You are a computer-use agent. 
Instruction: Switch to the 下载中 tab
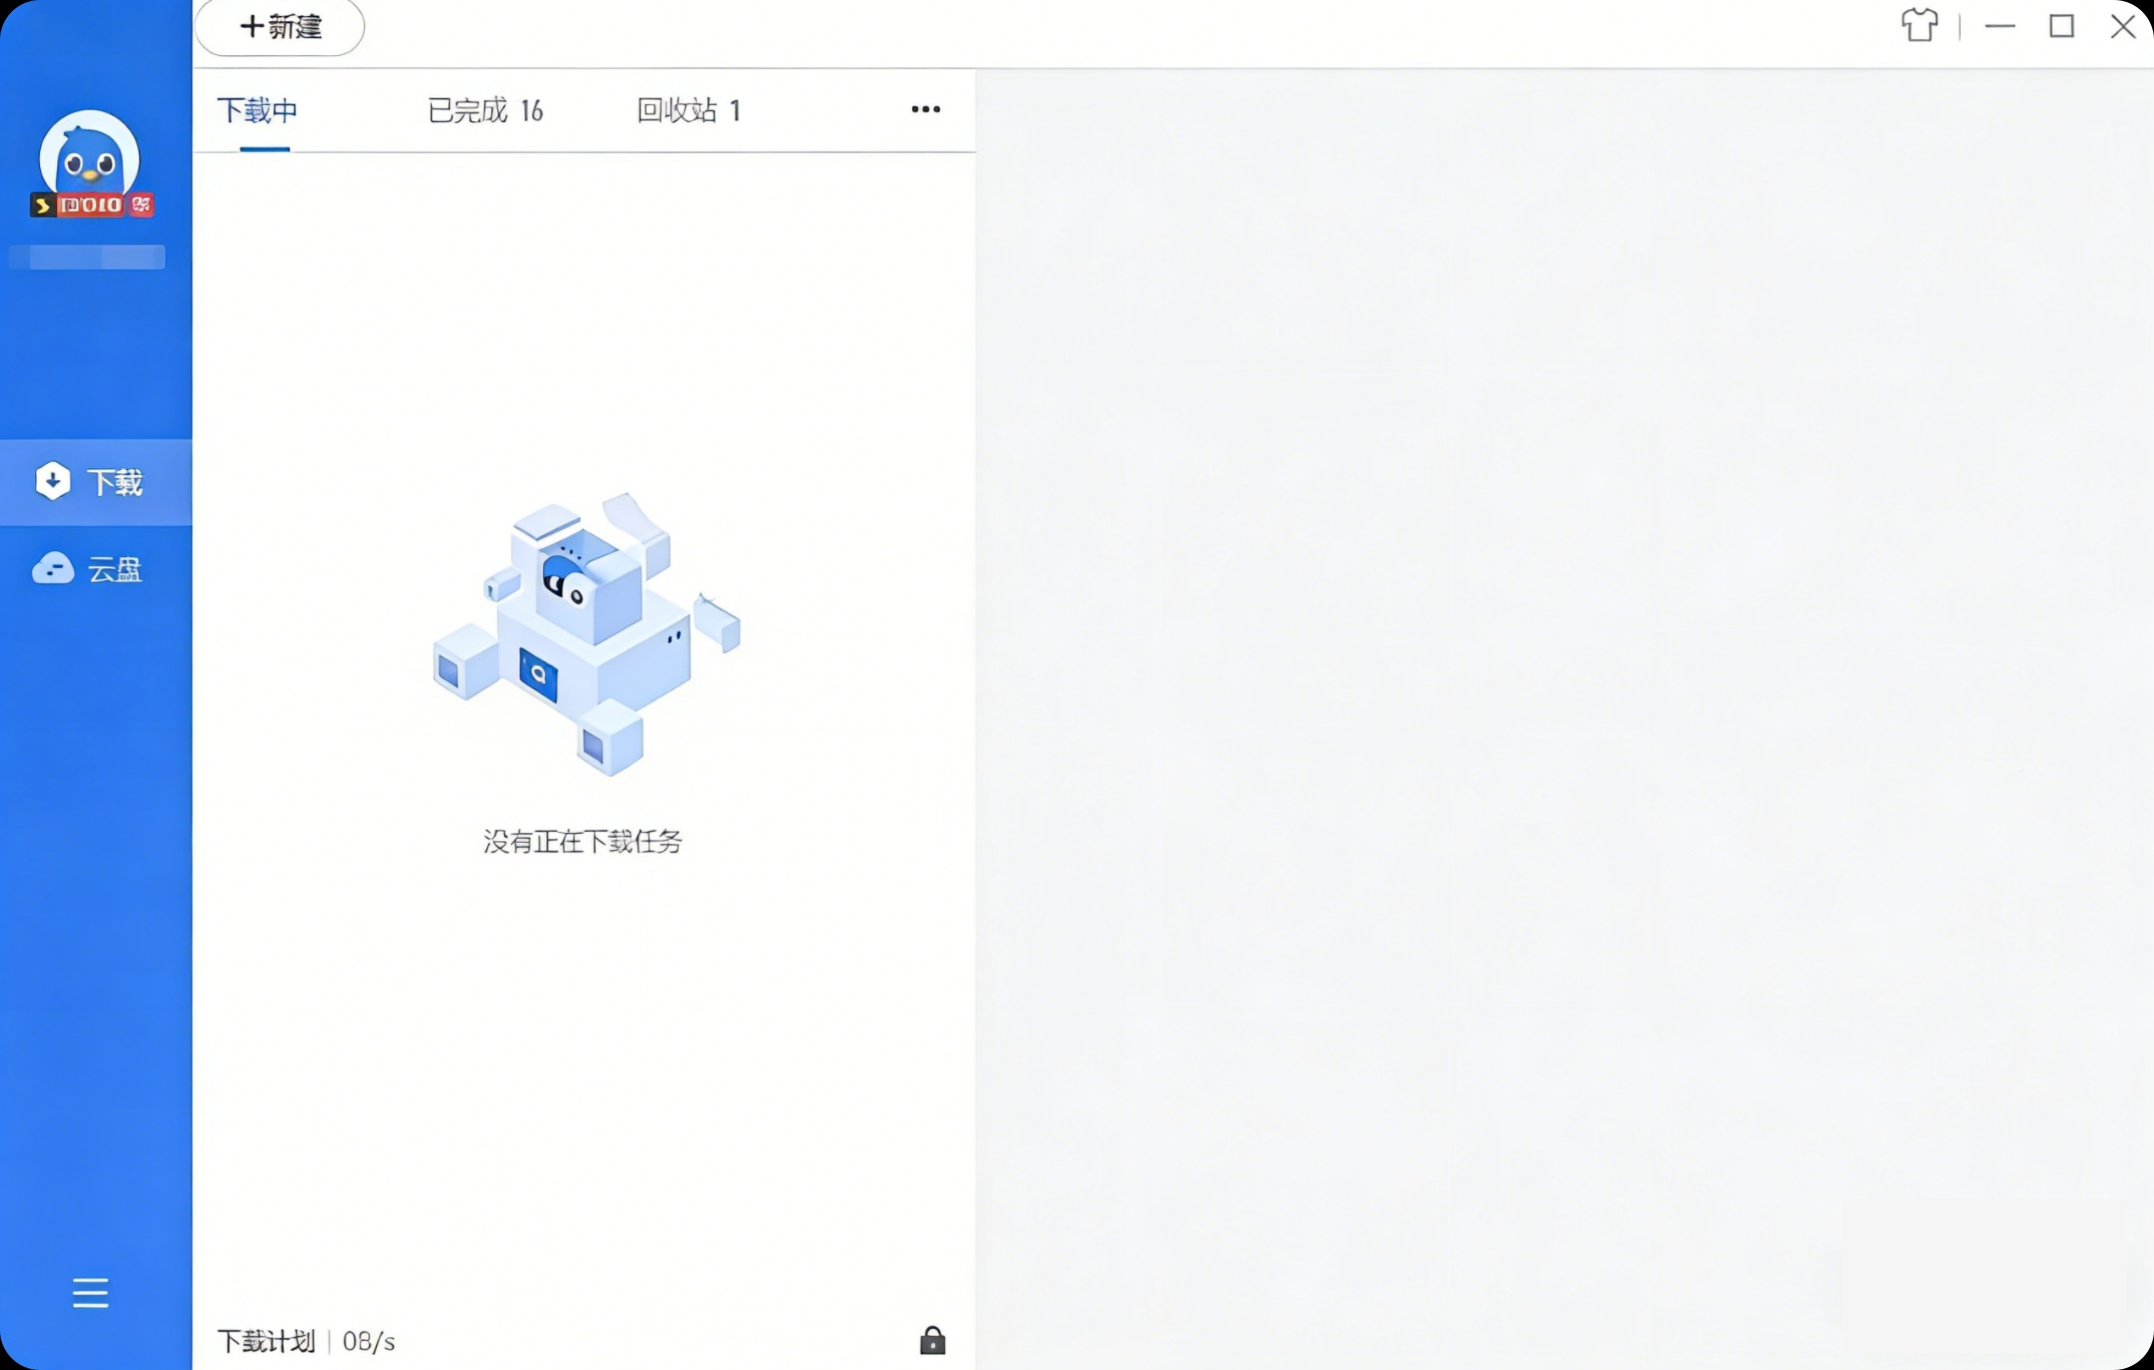tap(258, 110)
